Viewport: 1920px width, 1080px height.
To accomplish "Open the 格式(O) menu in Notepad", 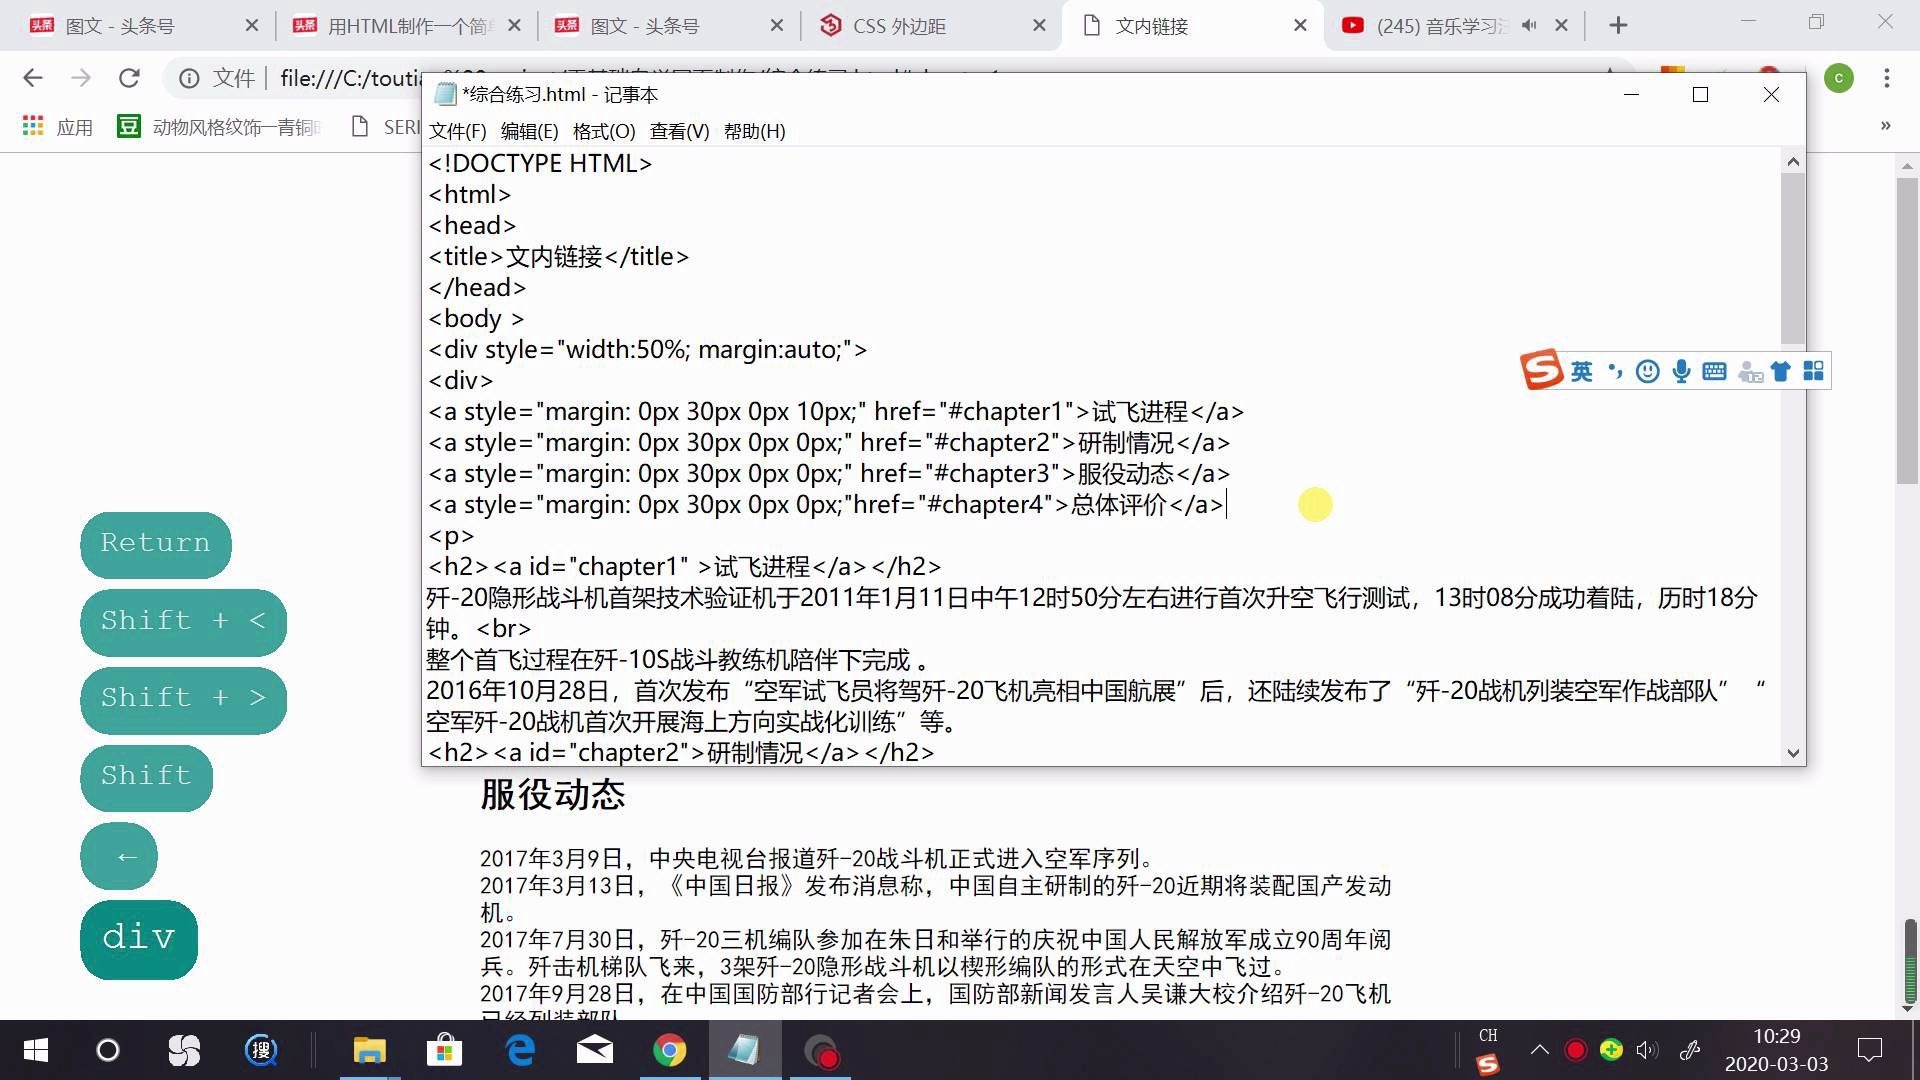I will pos(604,131).
